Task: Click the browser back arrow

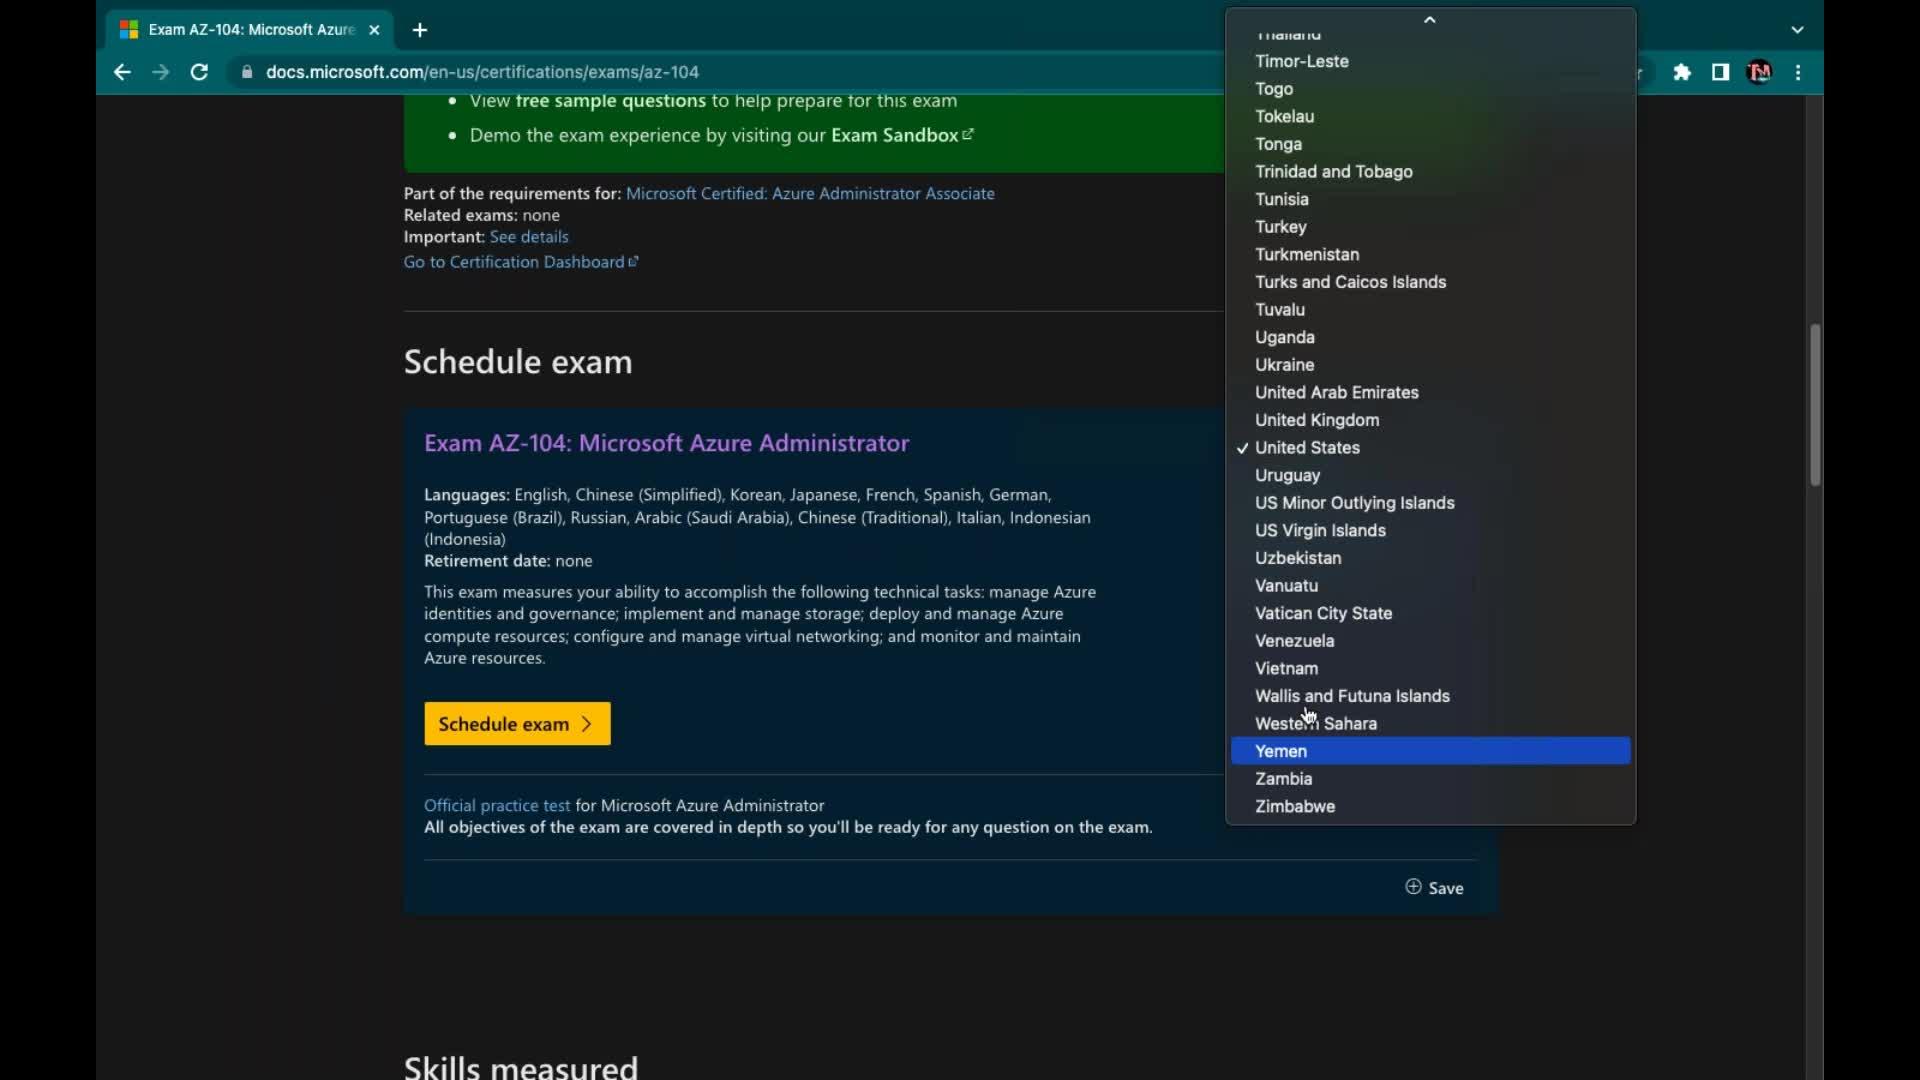Action: point(122,72)
